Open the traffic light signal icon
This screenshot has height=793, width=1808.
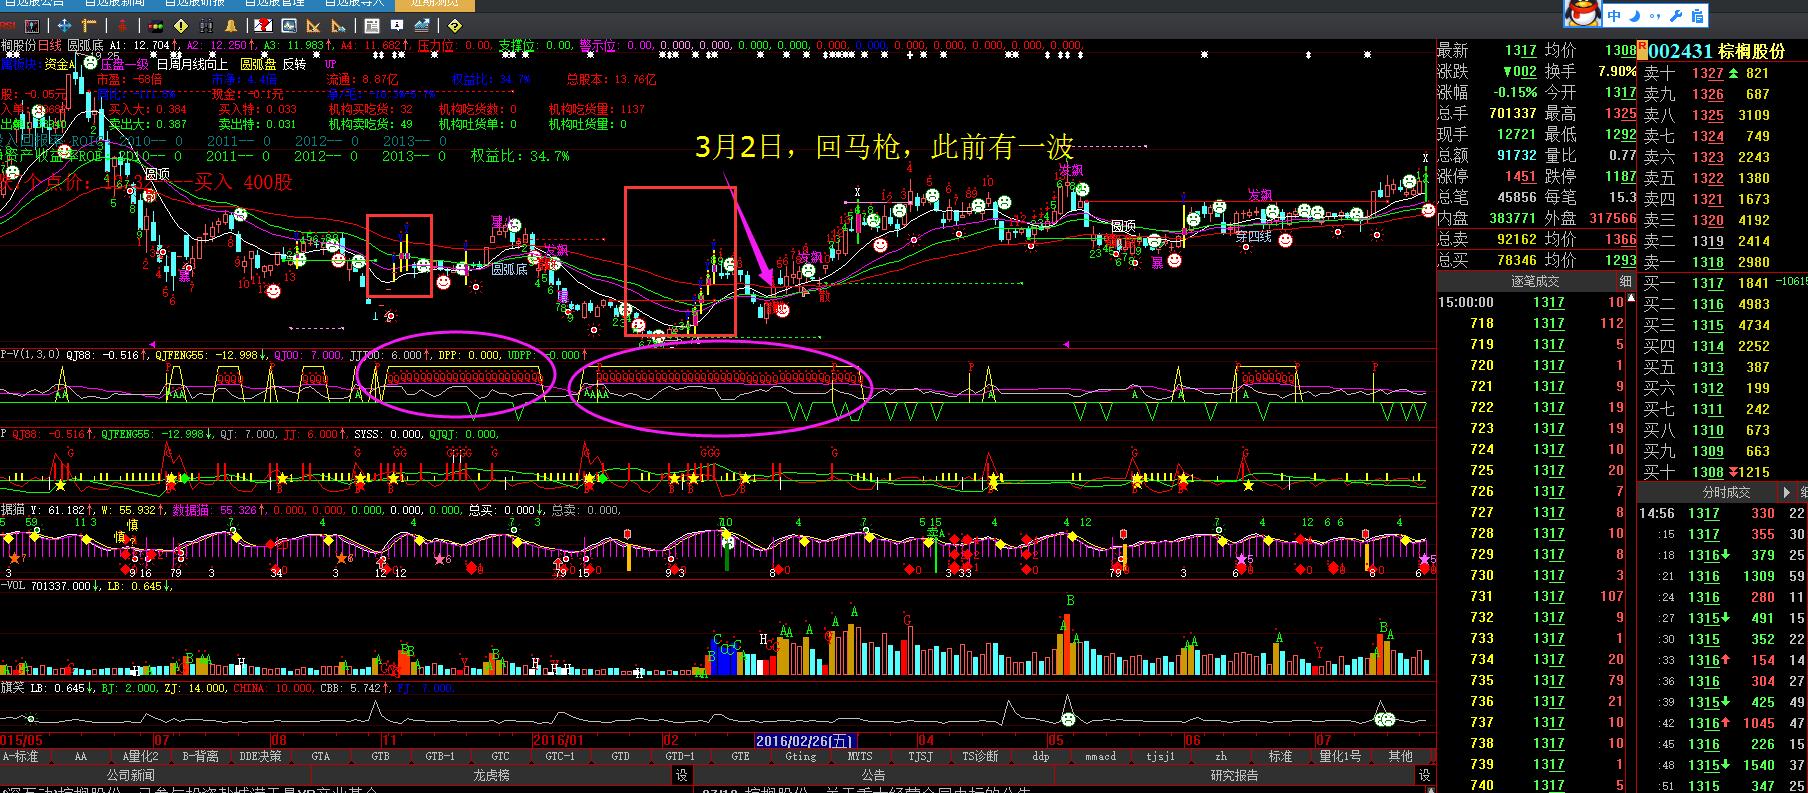click(156, 26)
